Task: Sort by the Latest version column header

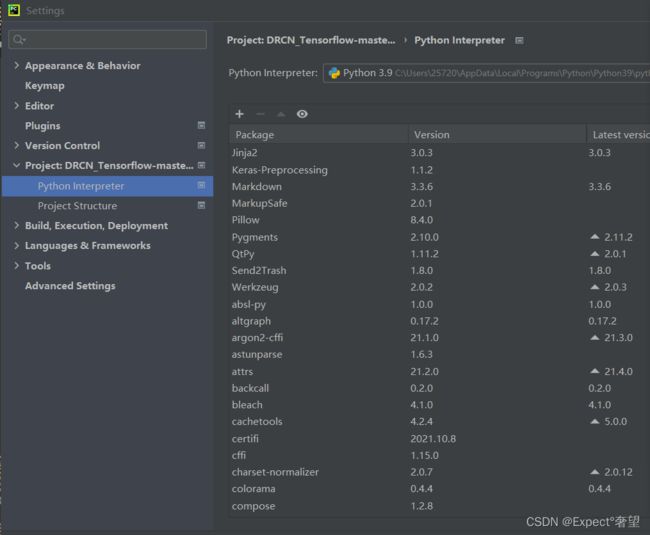Action: [x=618, y=135]
